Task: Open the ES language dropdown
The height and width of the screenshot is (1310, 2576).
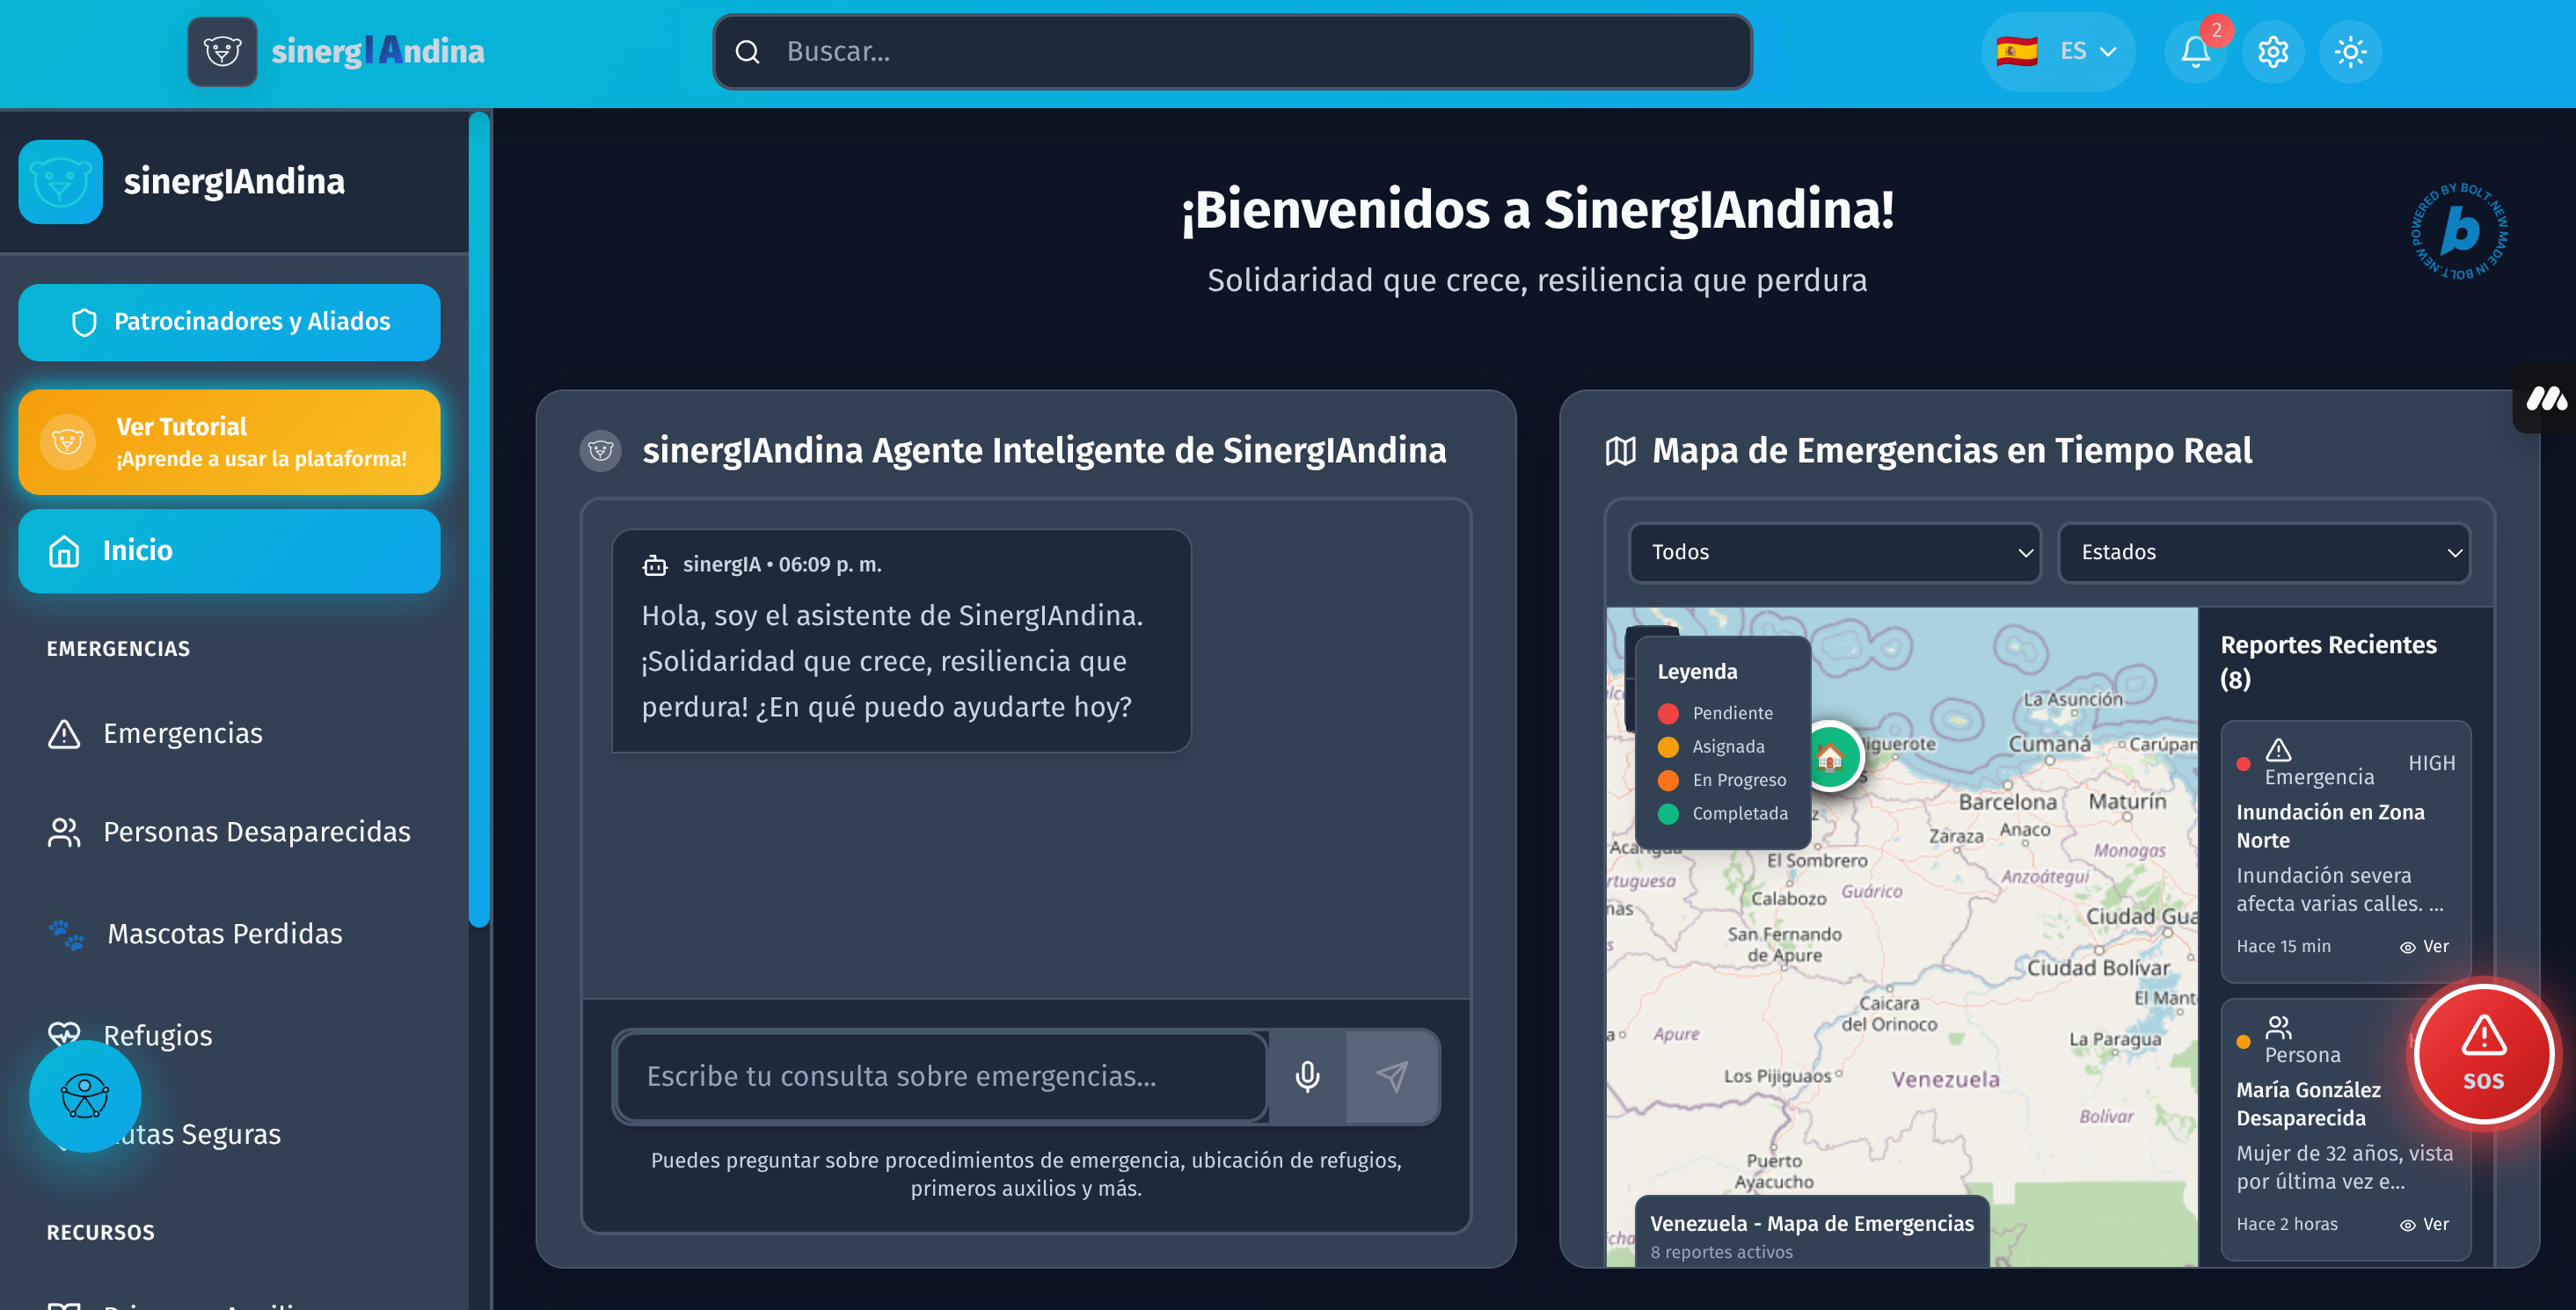Action: (x=2058, y=51)
